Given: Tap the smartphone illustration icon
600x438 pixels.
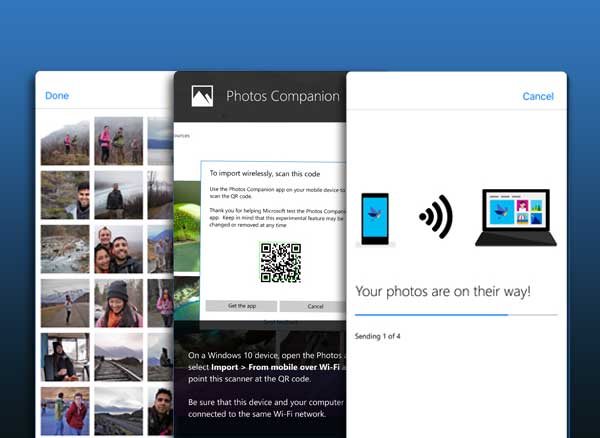Looking at the screenshot, I should [375, 219].
